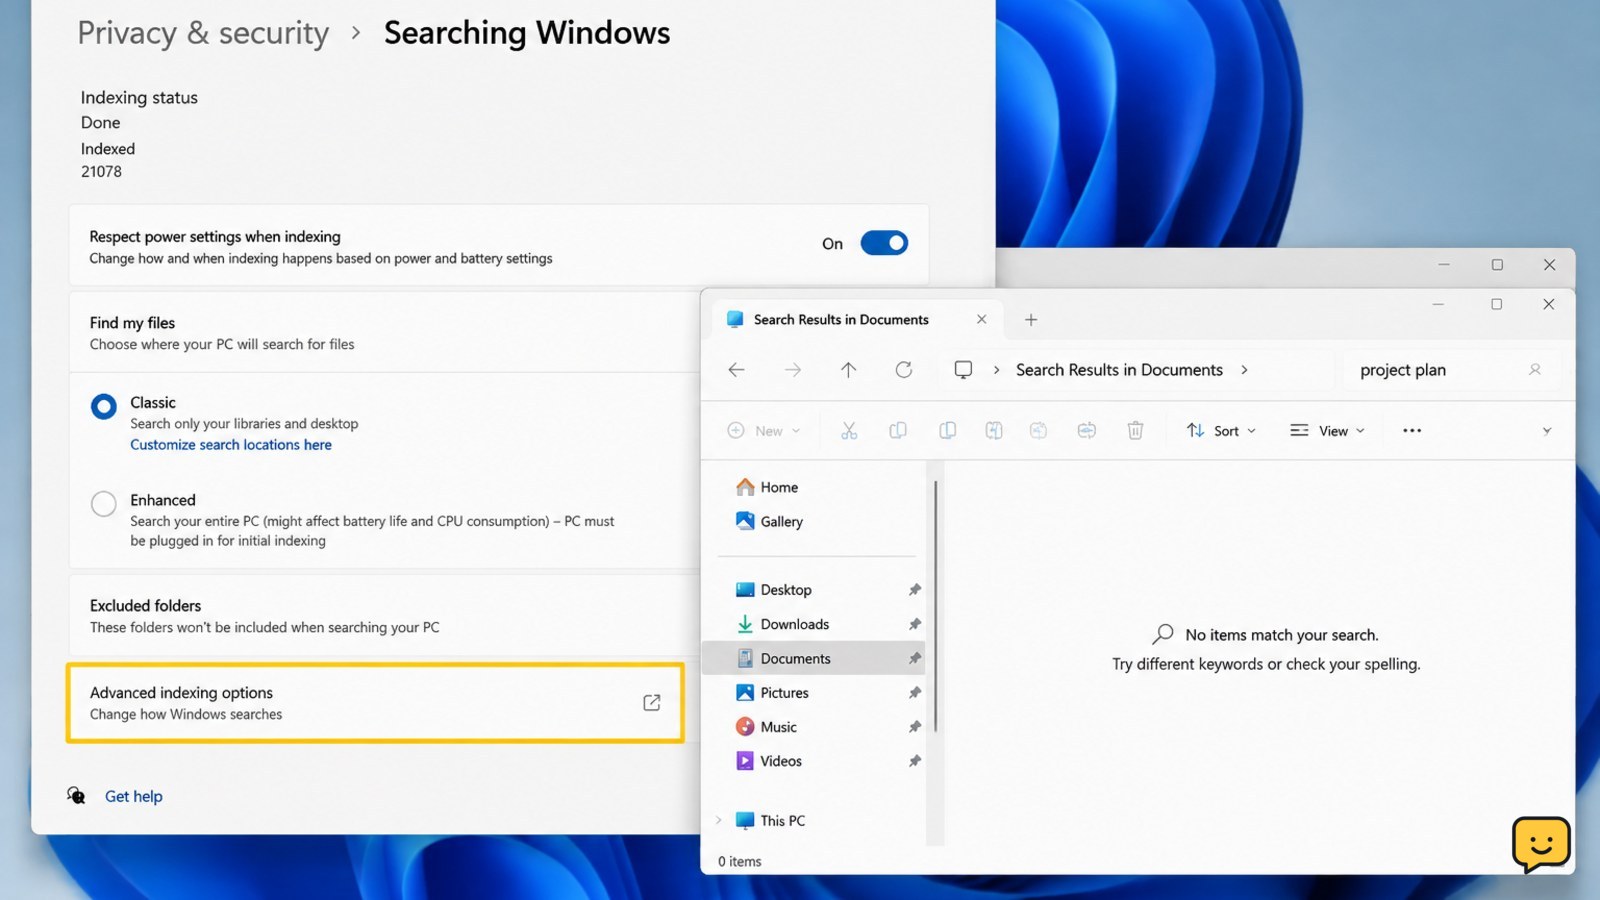1600x900 pixels.
Task: Click the Rename icon in Explorer toolbar
Action: coord(993,430)
